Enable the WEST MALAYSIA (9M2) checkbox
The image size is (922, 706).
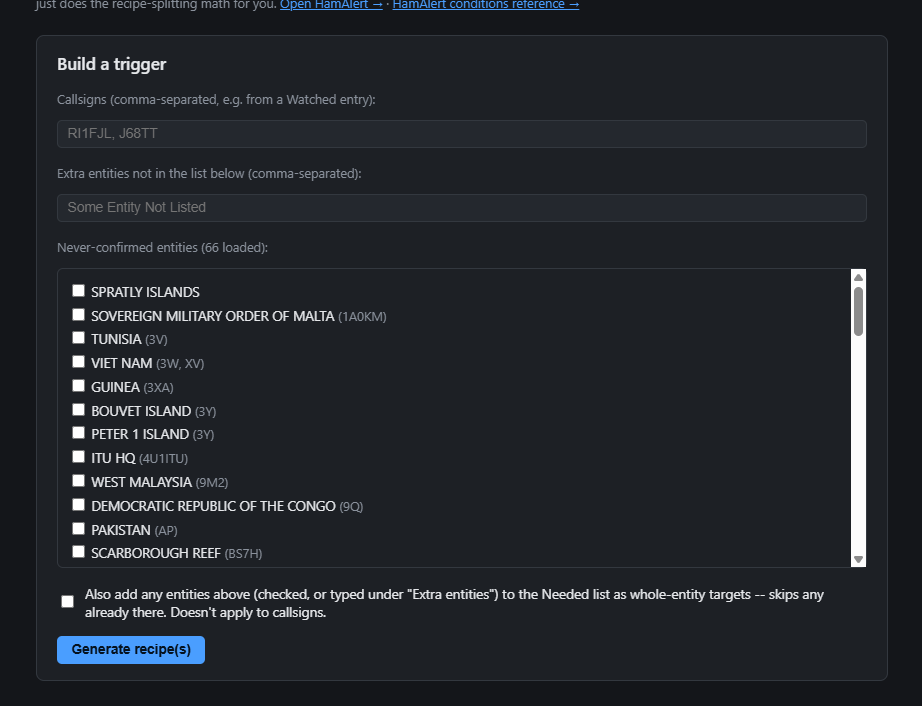78,481
